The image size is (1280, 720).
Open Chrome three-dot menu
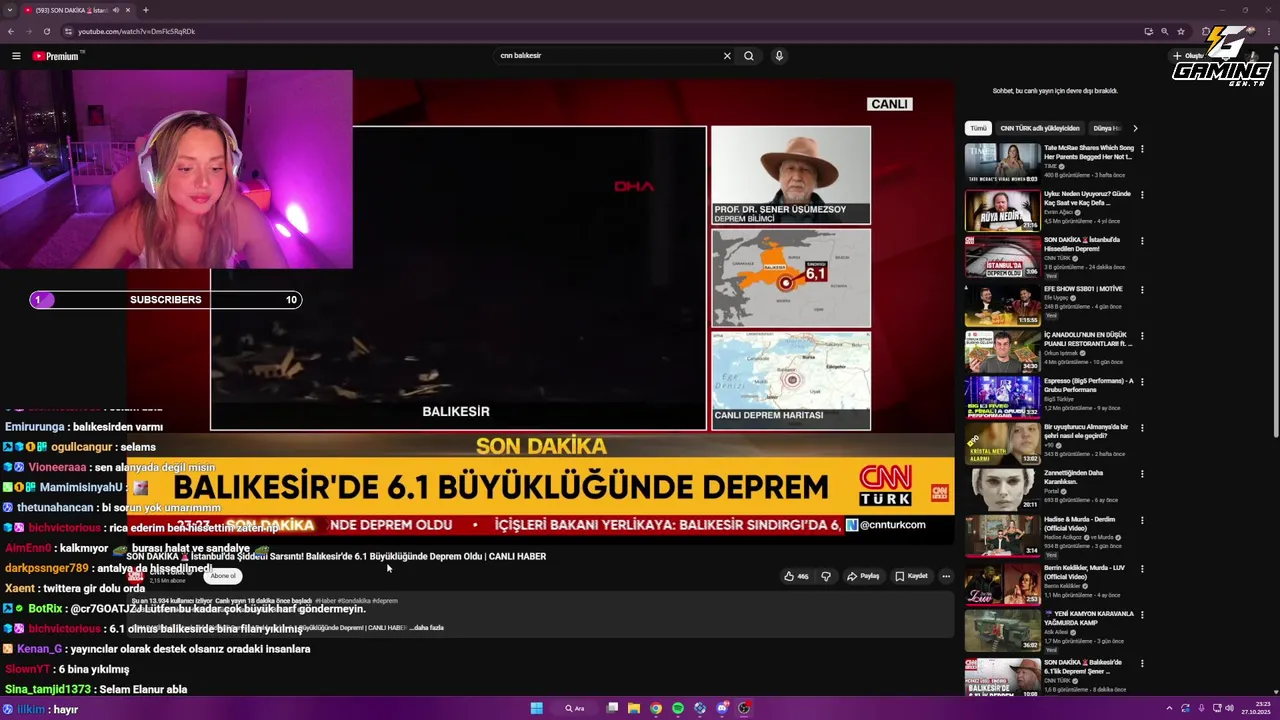[1270, 31]
